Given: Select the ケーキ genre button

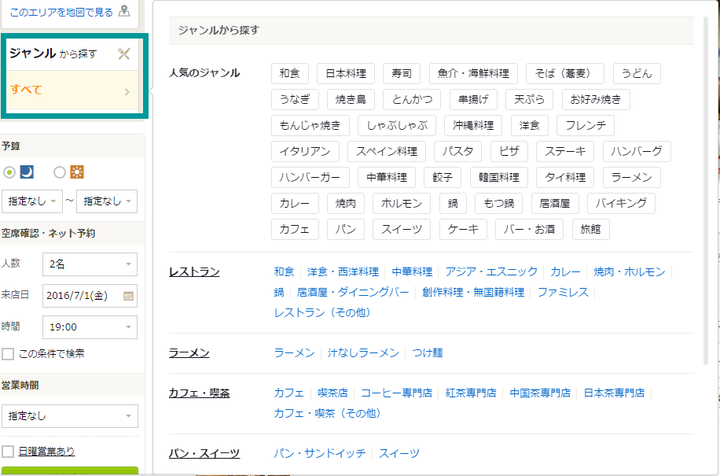Looking at the screenshot, I should pos(463,229).
